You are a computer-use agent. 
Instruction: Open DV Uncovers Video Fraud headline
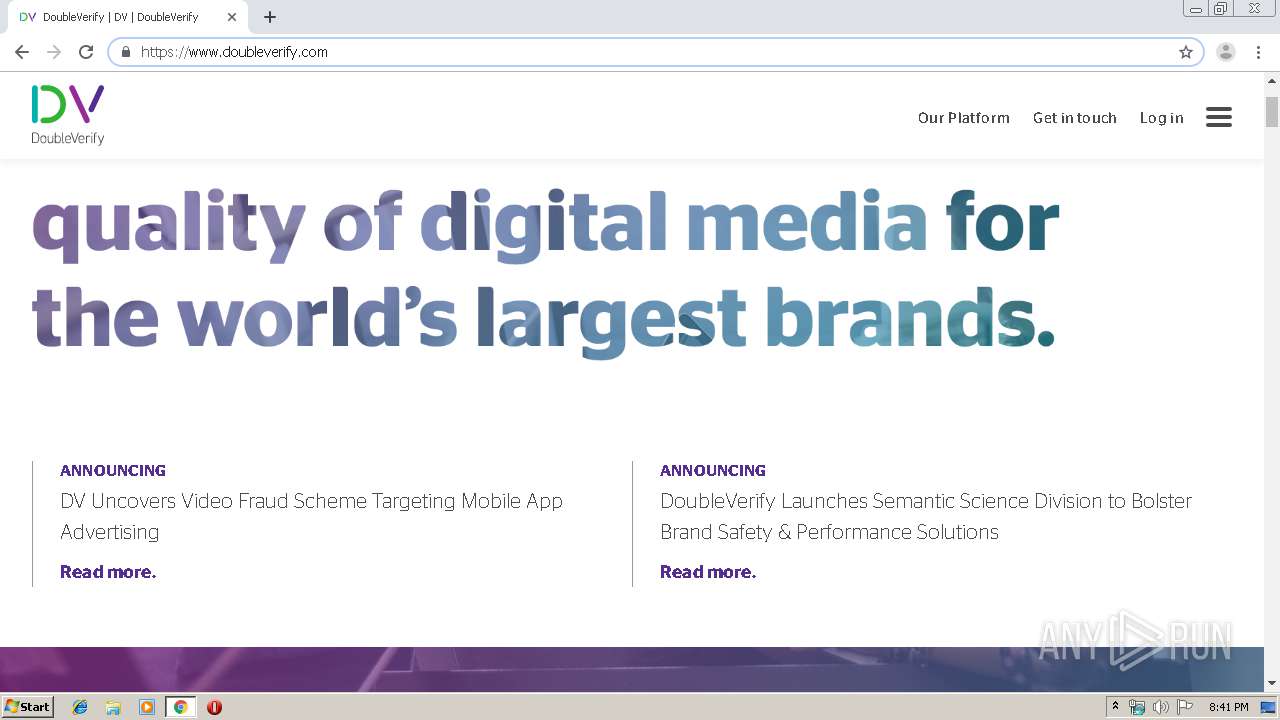311,516
